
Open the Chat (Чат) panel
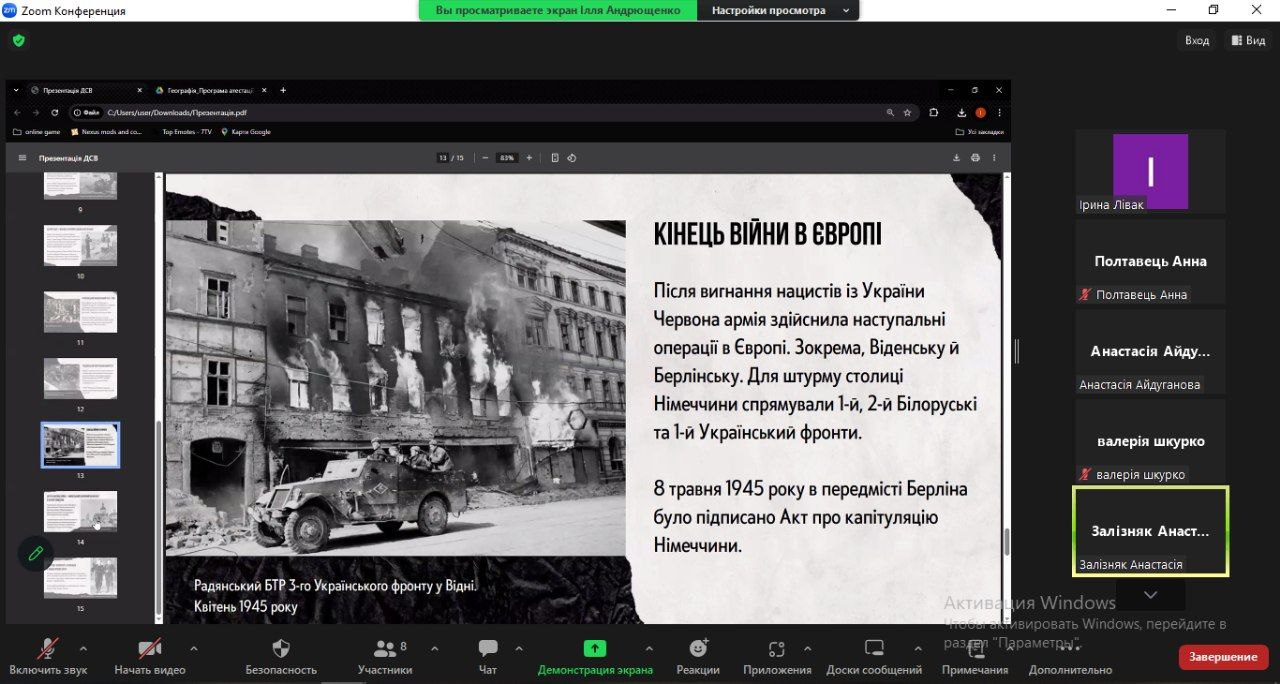(488, 648)
